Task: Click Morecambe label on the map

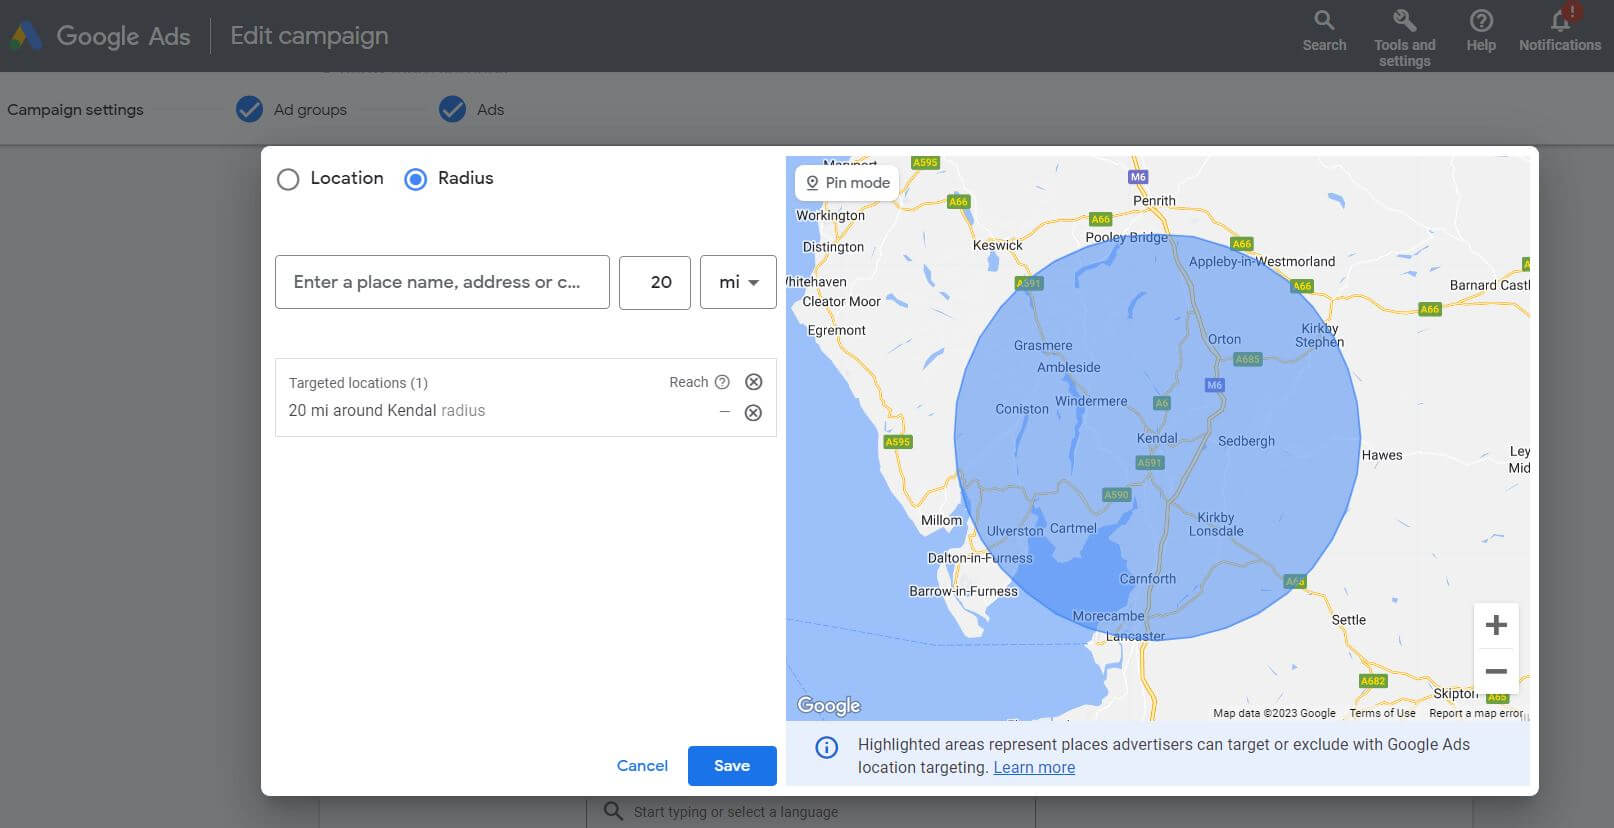Action: pos(1108,616)
